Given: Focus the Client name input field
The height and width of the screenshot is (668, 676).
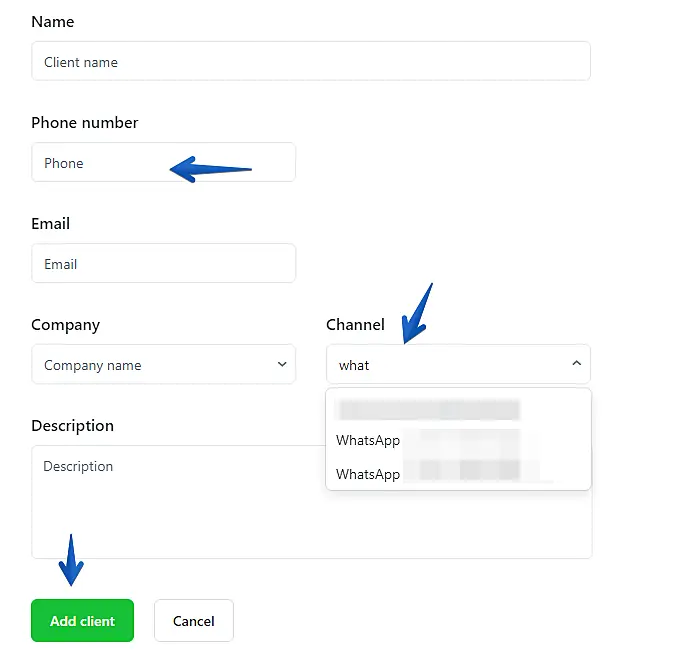Looking at the screenshot, I should click(310, 62).
